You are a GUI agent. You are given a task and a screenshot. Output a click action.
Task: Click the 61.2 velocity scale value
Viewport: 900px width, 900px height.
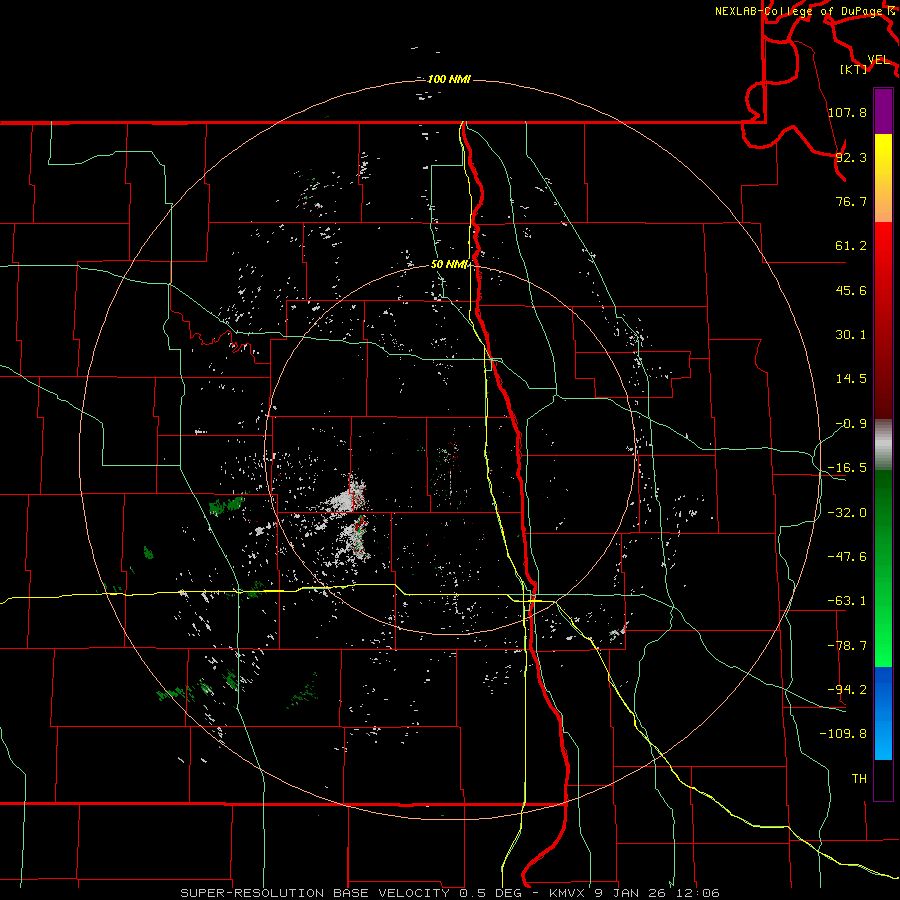pyautogui.click(x=851, y=246)
